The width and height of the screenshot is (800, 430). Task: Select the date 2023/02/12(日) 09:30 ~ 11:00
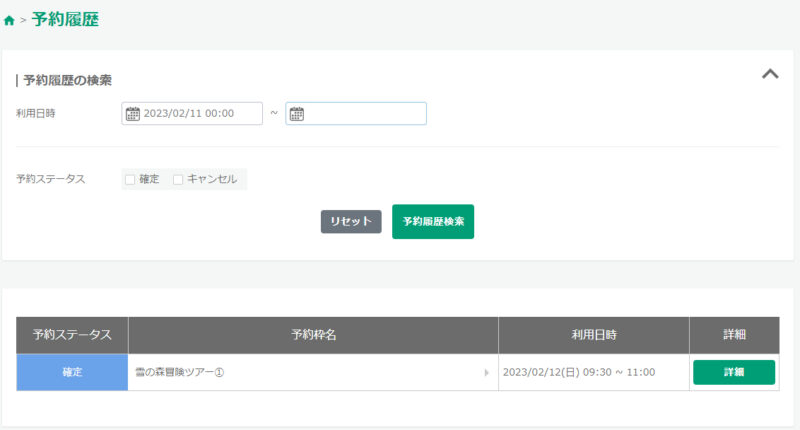(x=579, y=372)
